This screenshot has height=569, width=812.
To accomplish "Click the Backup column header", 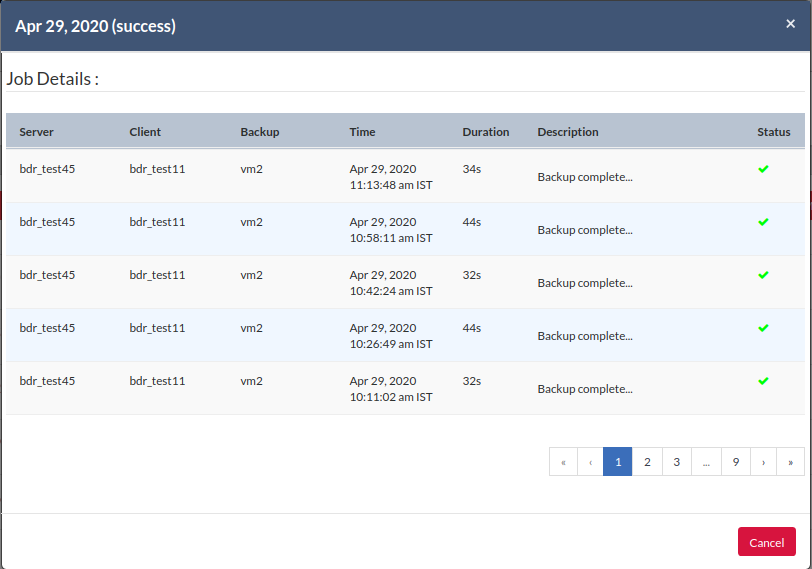I will [259, 132].
